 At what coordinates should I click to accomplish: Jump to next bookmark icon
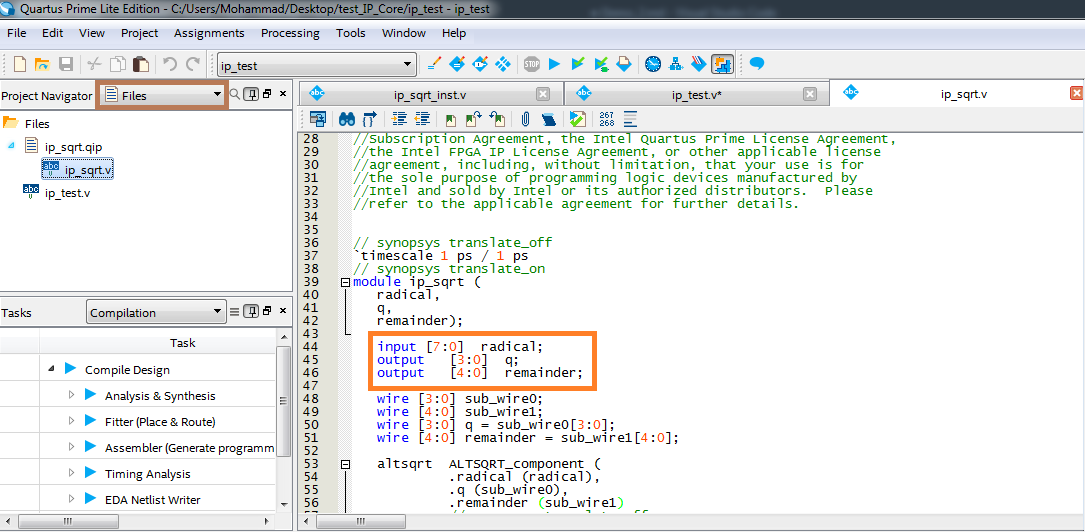click(473, 119)
